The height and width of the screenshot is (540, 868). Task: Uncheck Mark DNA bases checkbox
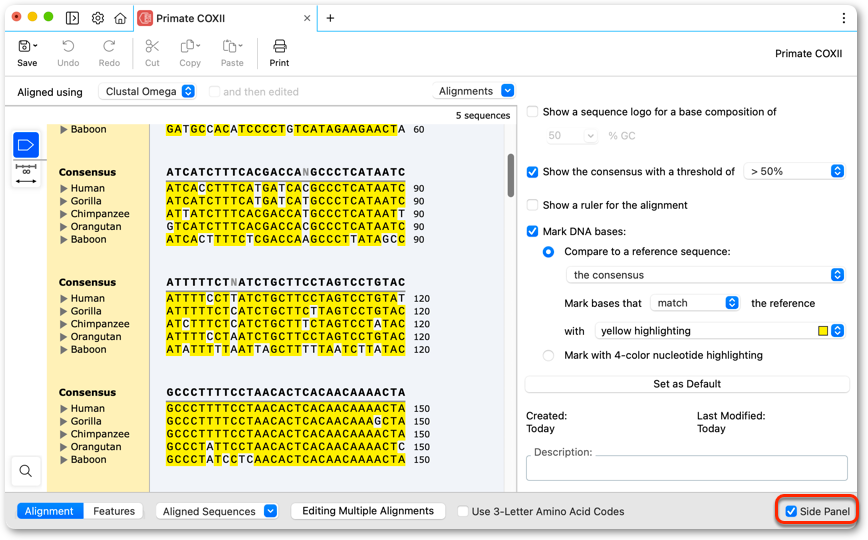tap(532, 232)
